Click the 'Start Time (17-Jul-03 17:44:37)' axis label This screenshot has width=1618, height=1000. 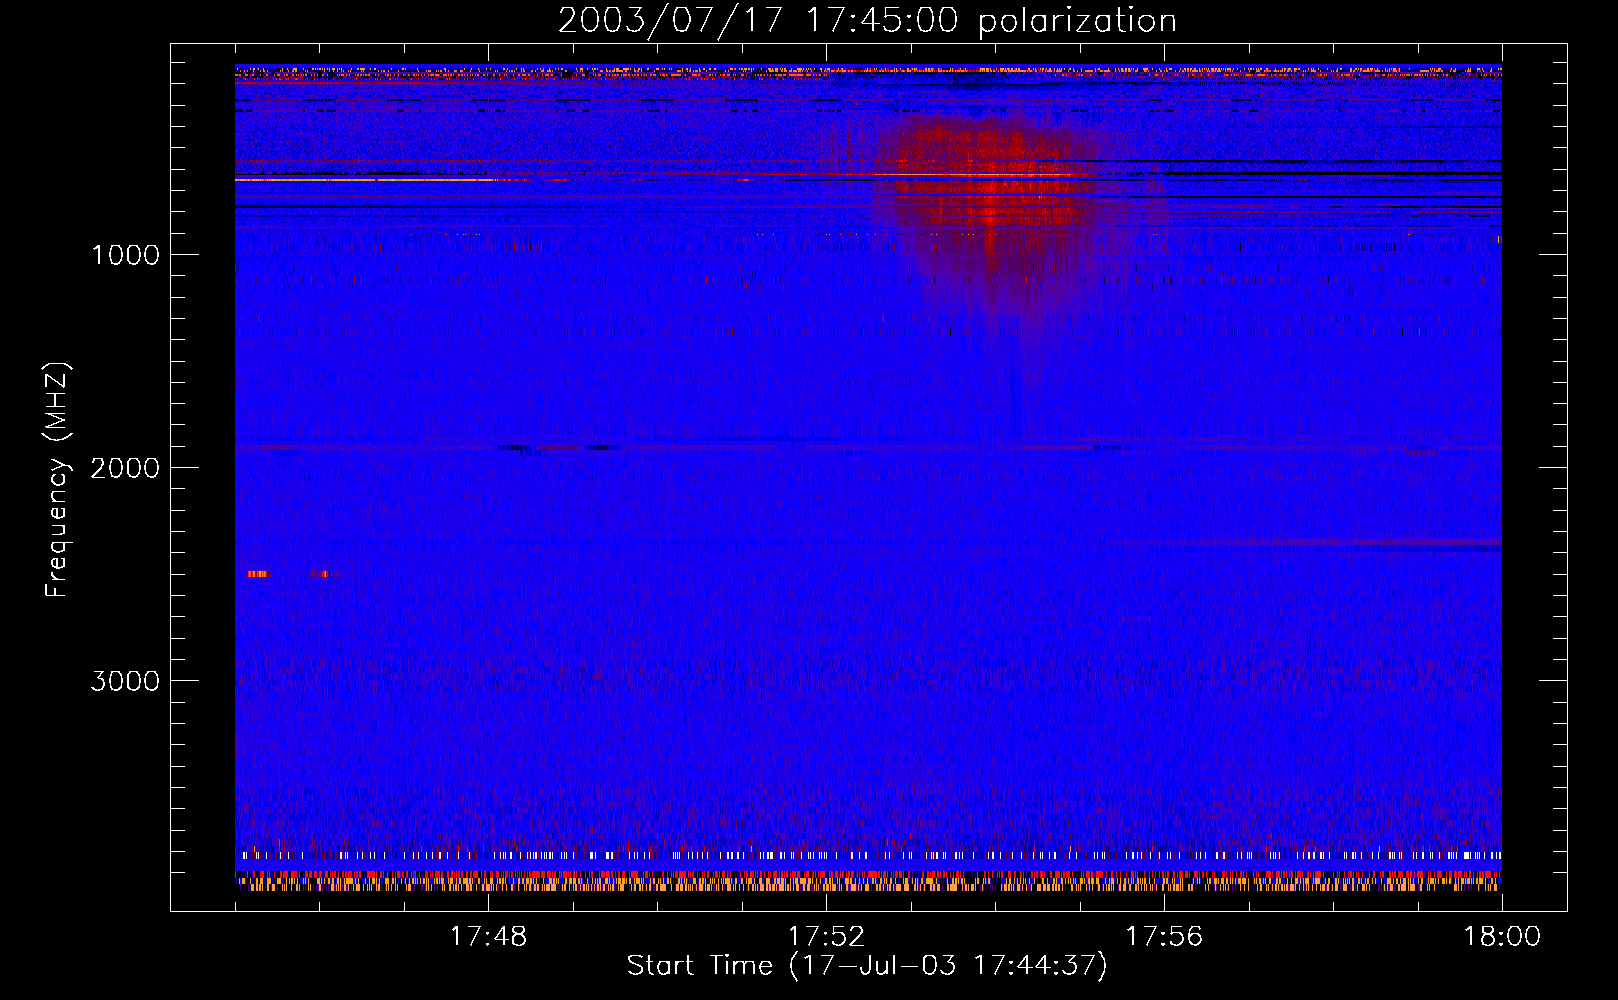click(x=867, y=965)
